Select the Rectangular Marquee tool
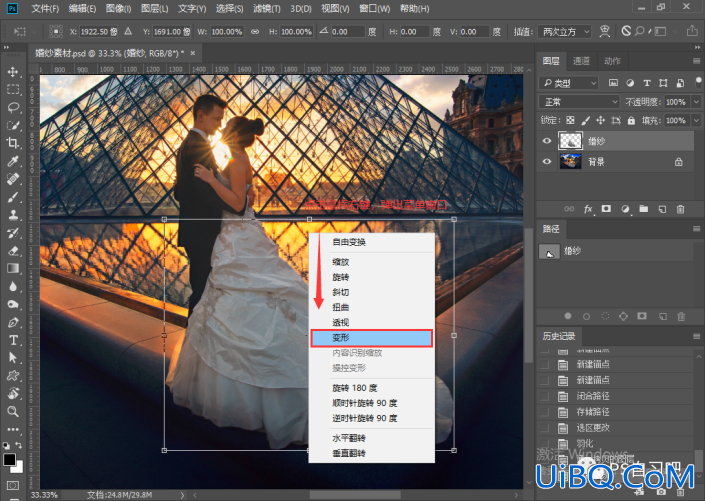Screen dimensions: 705x501 click(x=13, y=89)
